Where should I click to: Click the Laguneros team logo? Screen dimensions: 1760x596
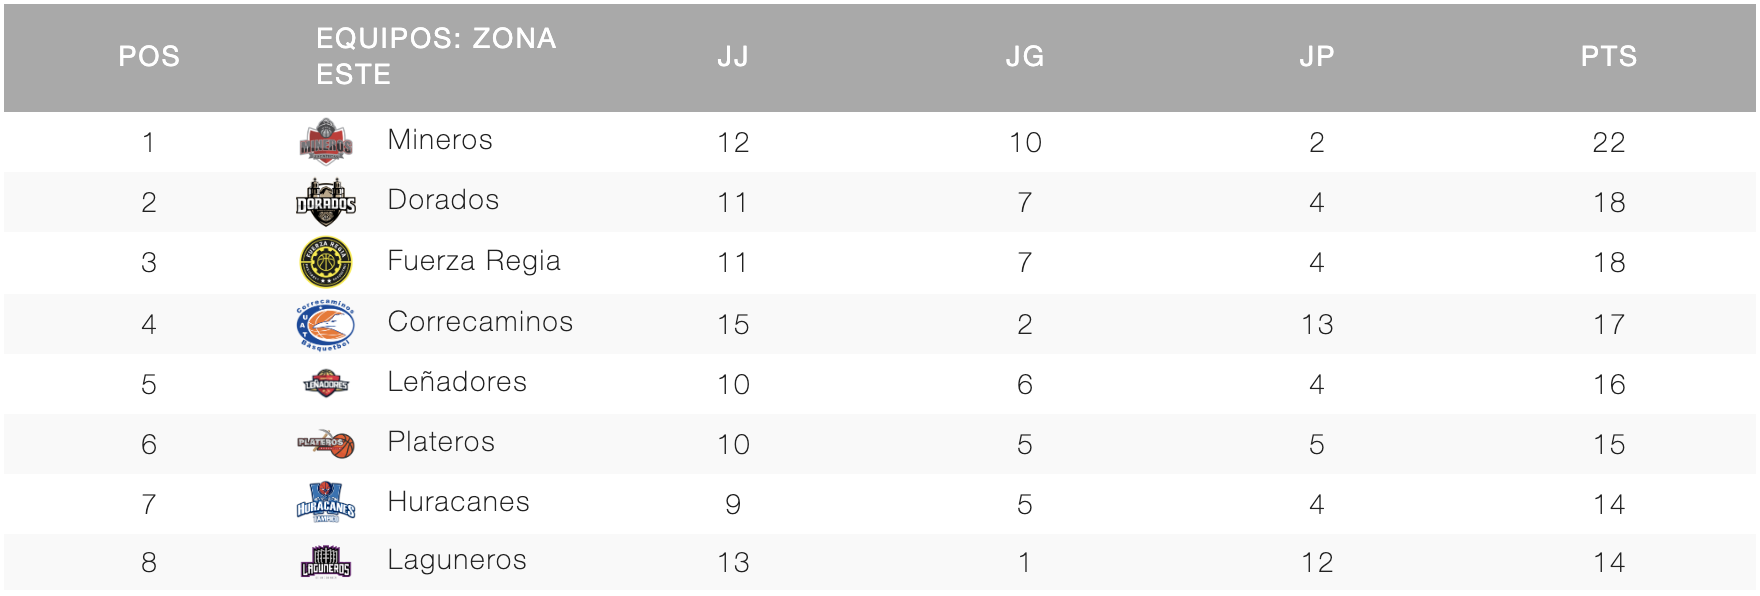(x=326, y=562)
